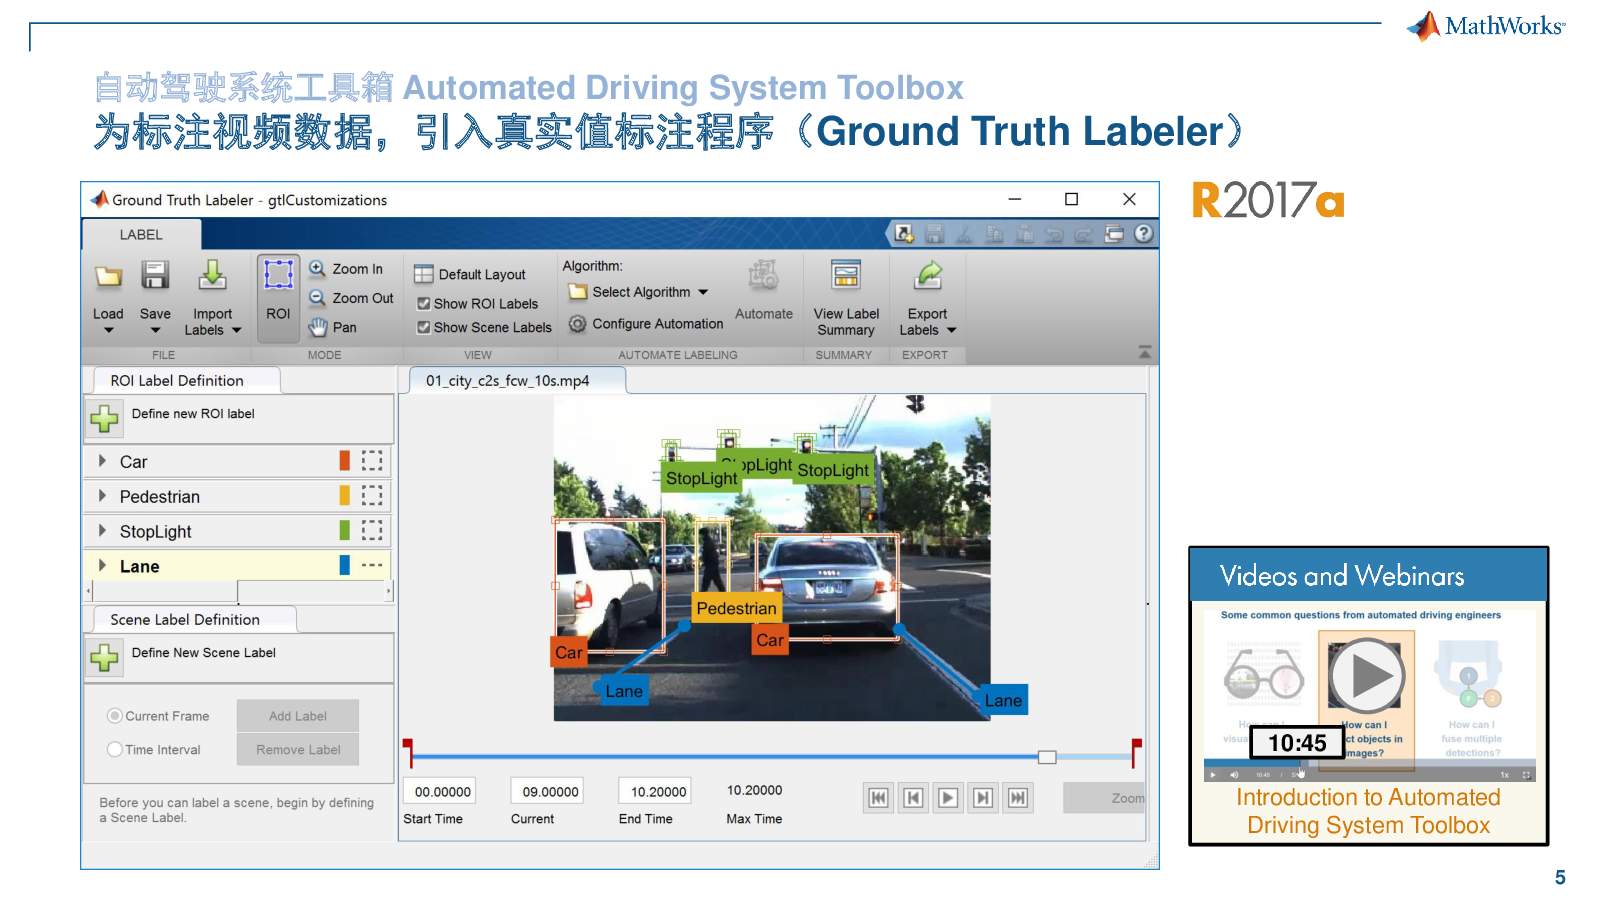
Task: Select the Time Interval radio button
Action: 115,750
